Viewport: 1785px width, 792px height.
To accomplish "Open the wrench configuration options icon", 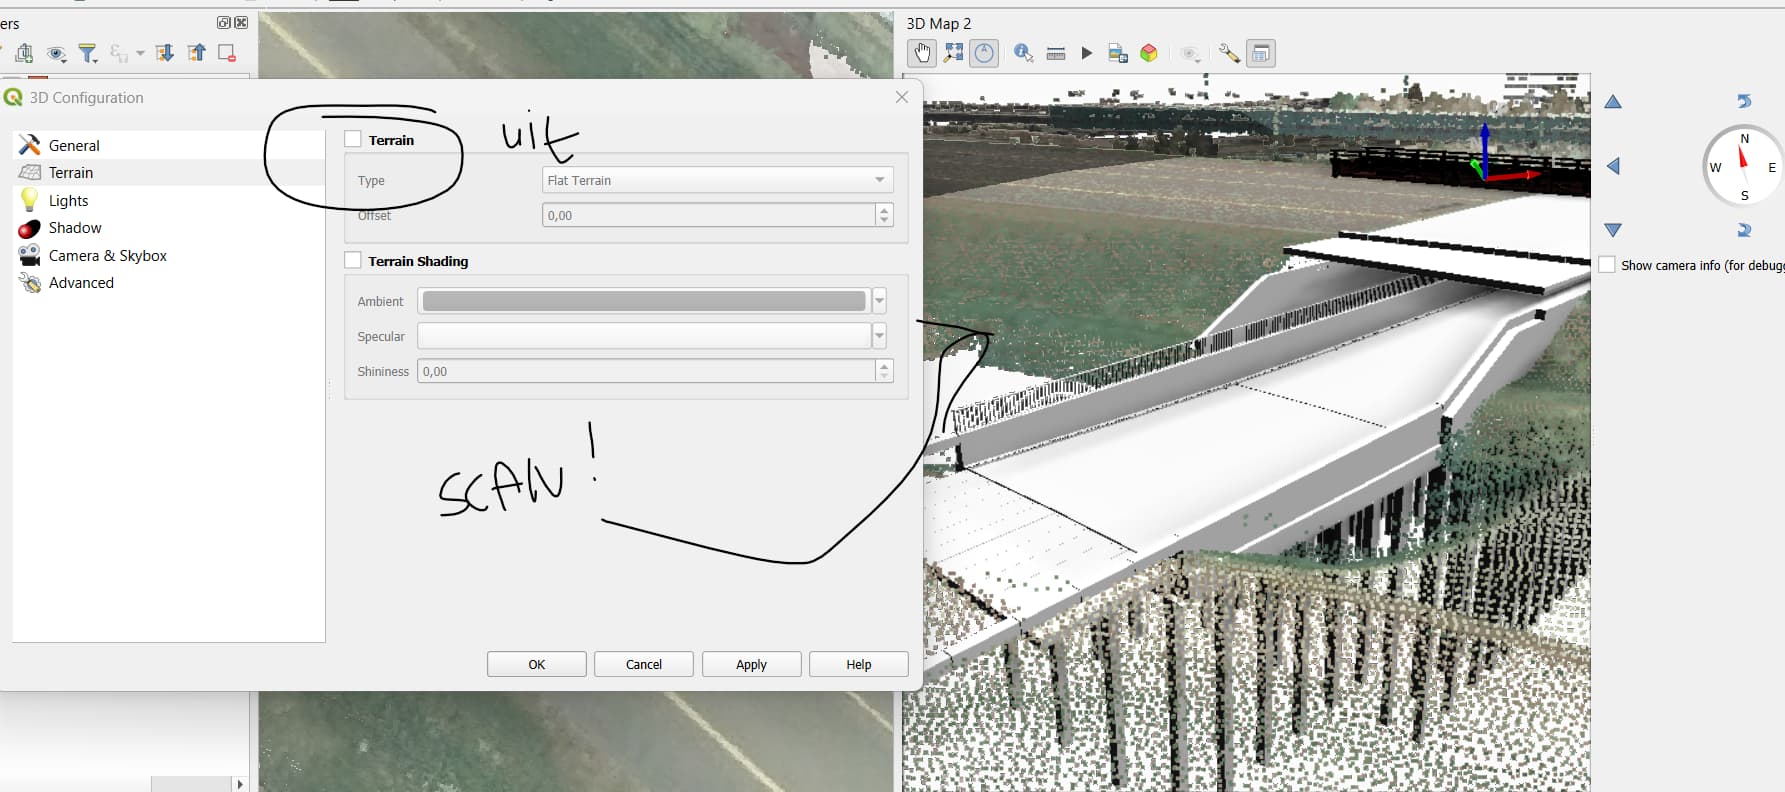I will point(1229,53).
